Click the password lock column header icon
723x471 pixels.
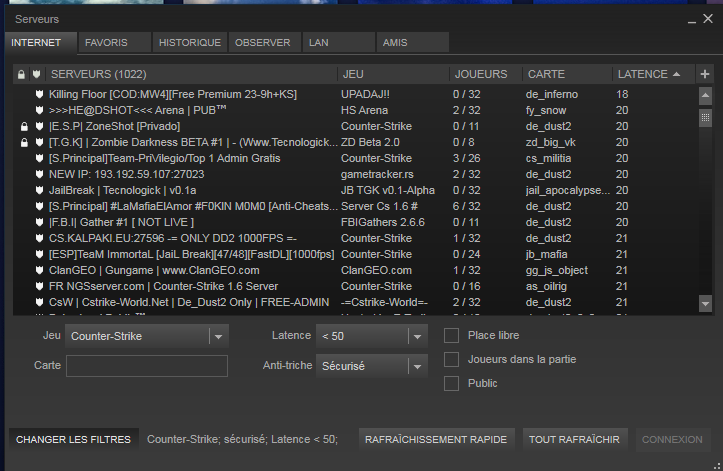coord(21,74)
